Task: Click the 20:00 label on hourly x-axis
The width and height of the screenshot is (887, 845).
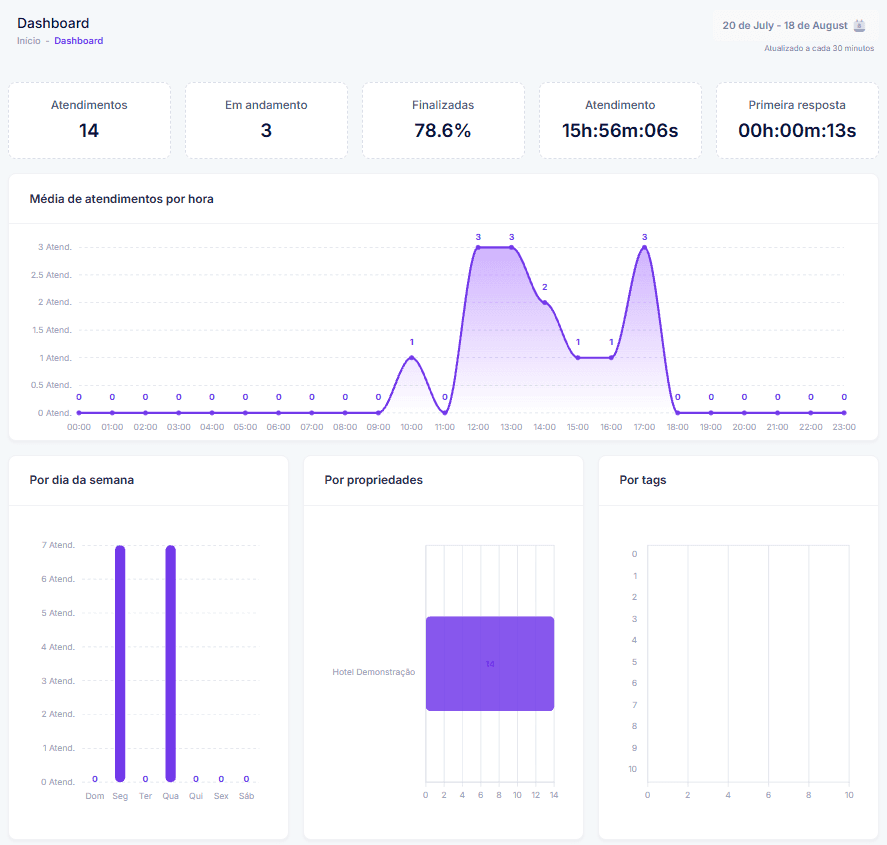Action: click(x=744, y=427)
